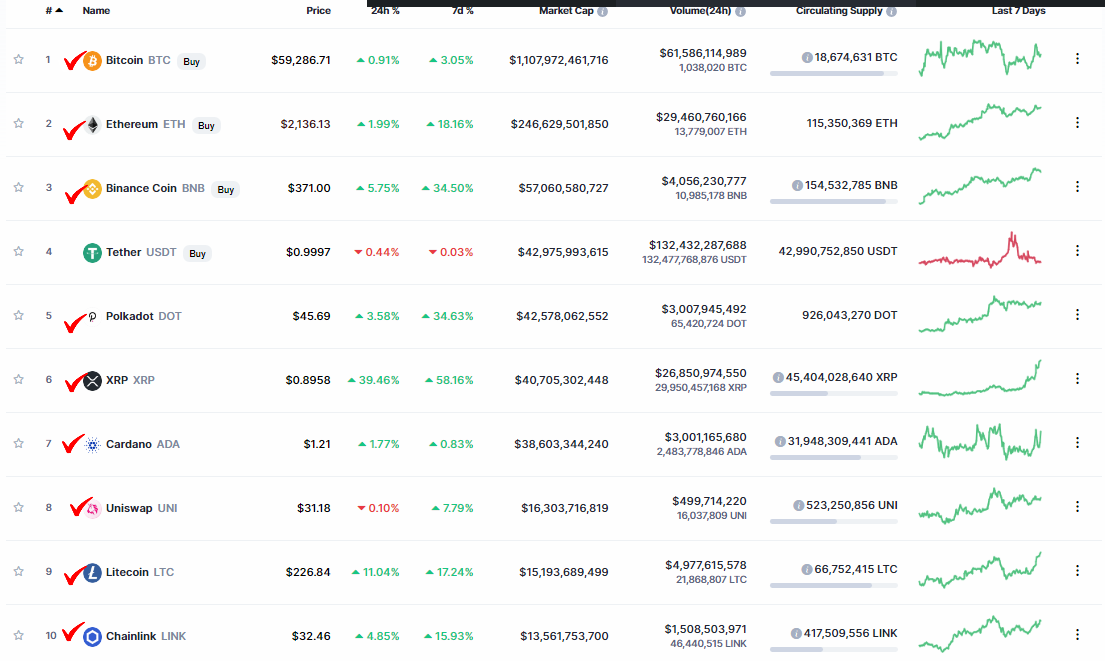Click the Chainlink logo icon
1105x661 pixels.
coord(92,637)
